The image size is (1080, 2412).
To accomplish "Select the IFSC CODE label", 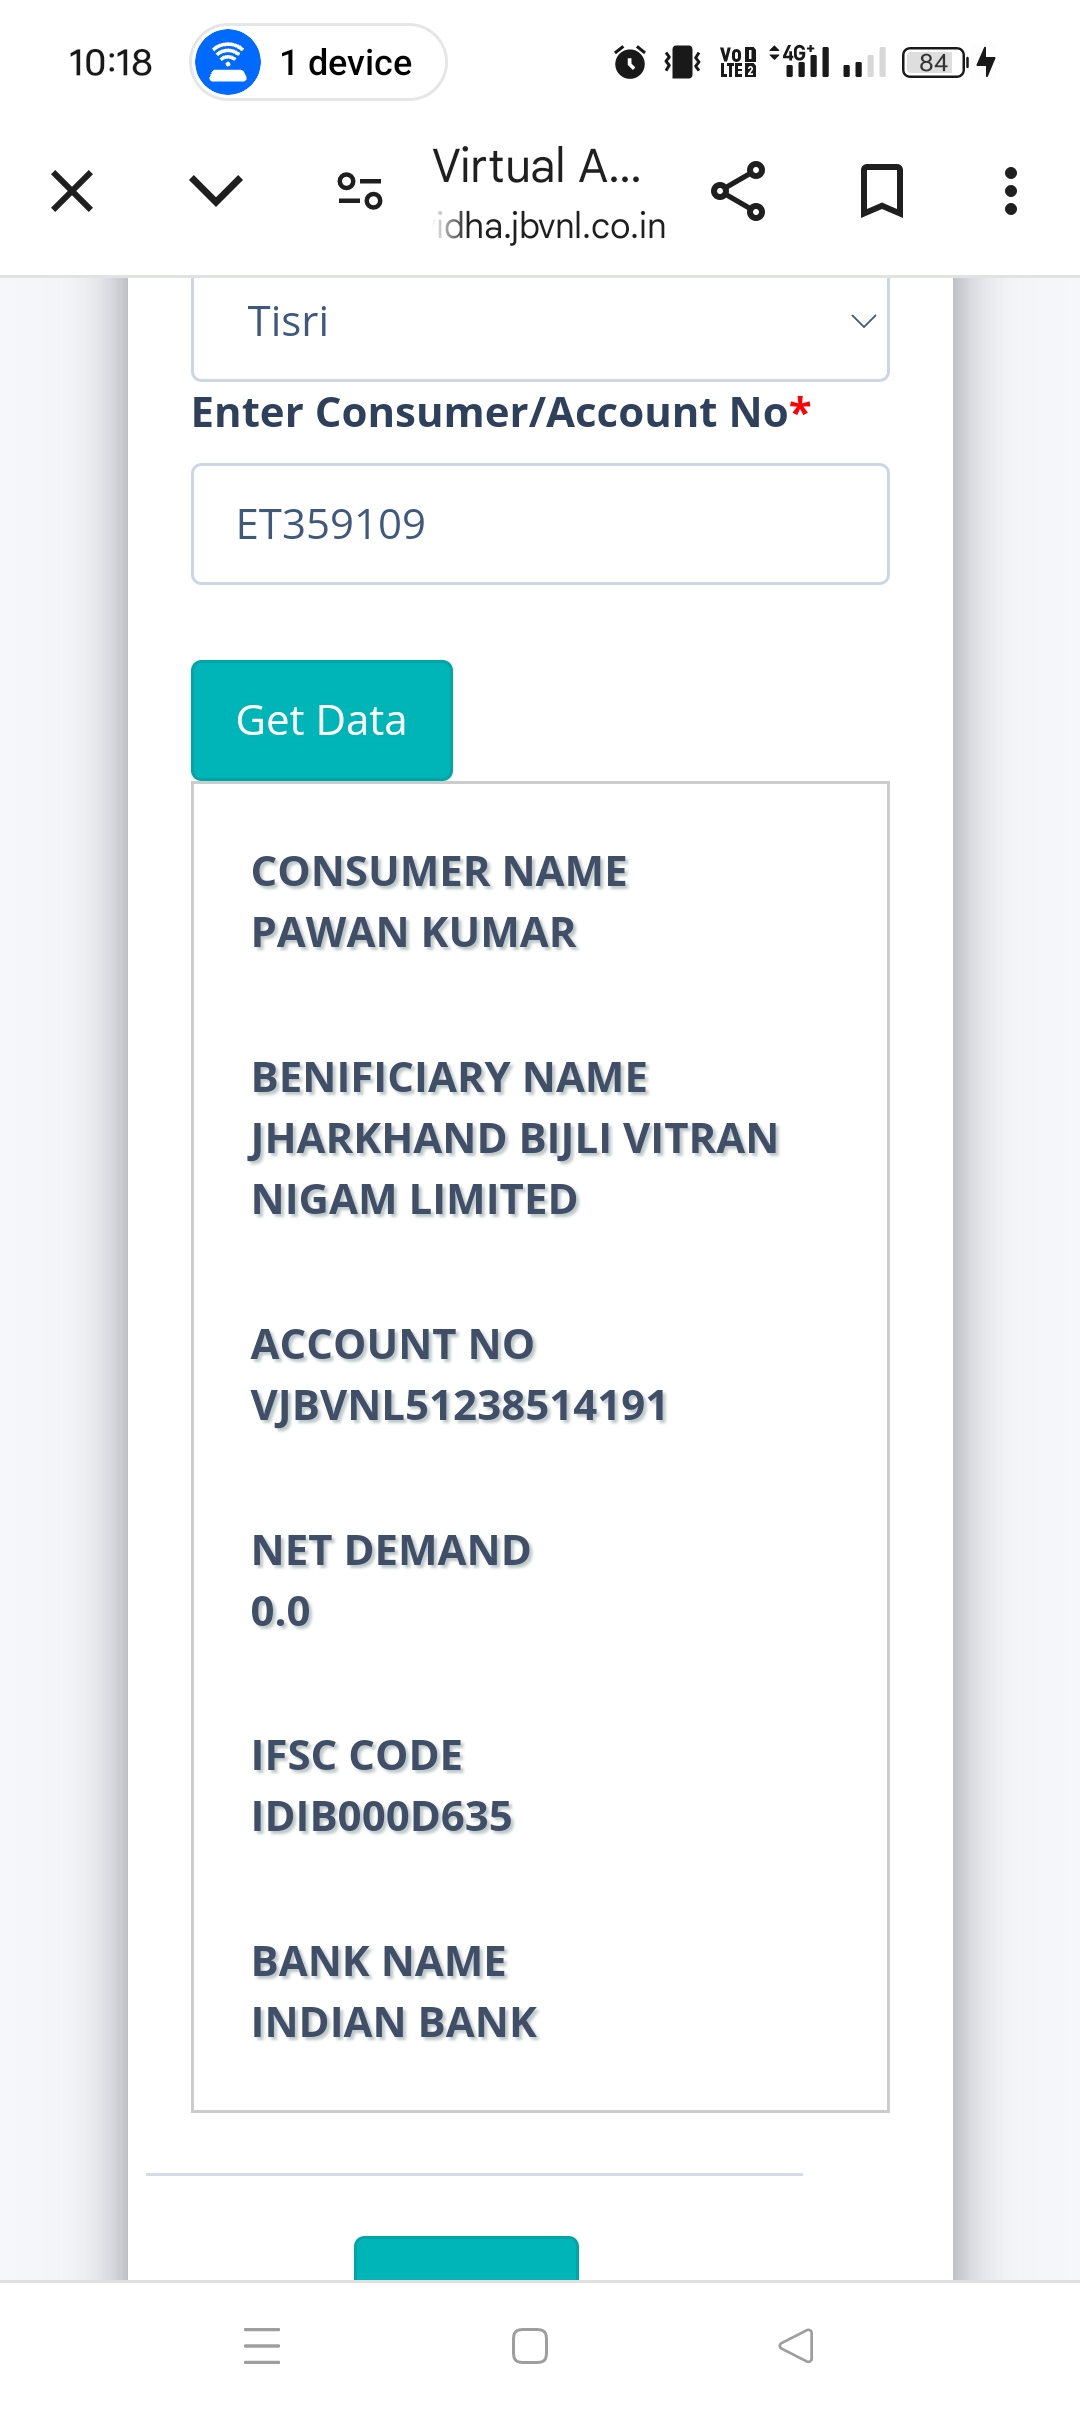I will point(357,1756).
